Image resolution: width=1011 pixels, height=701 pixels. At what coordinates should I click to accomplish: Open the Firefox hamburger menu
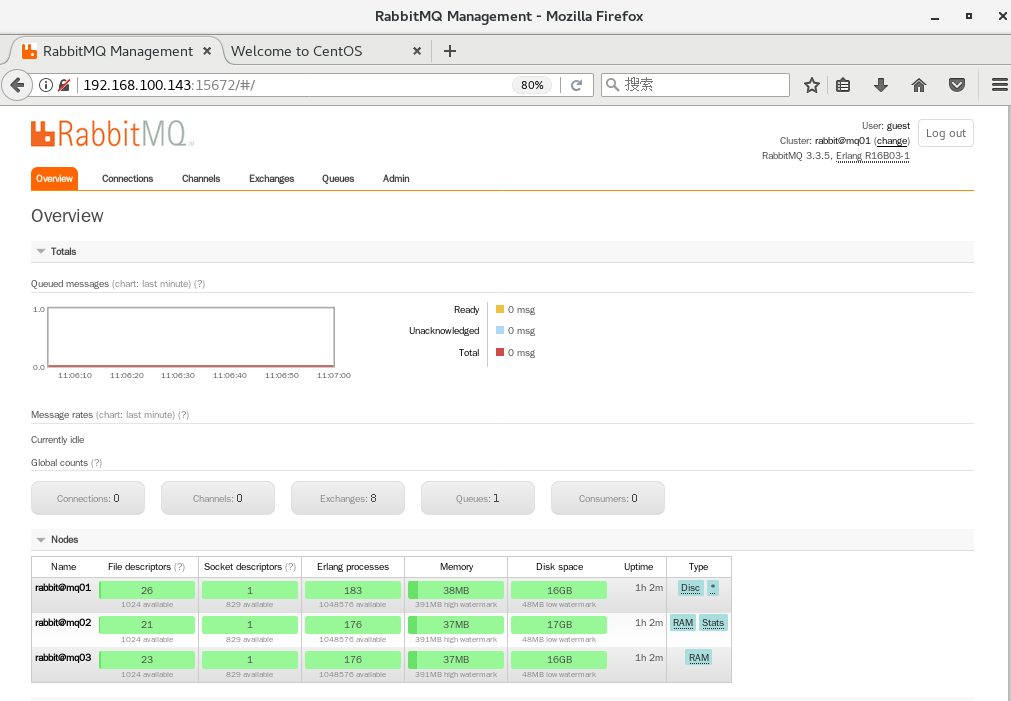click(x=999, y=84)
